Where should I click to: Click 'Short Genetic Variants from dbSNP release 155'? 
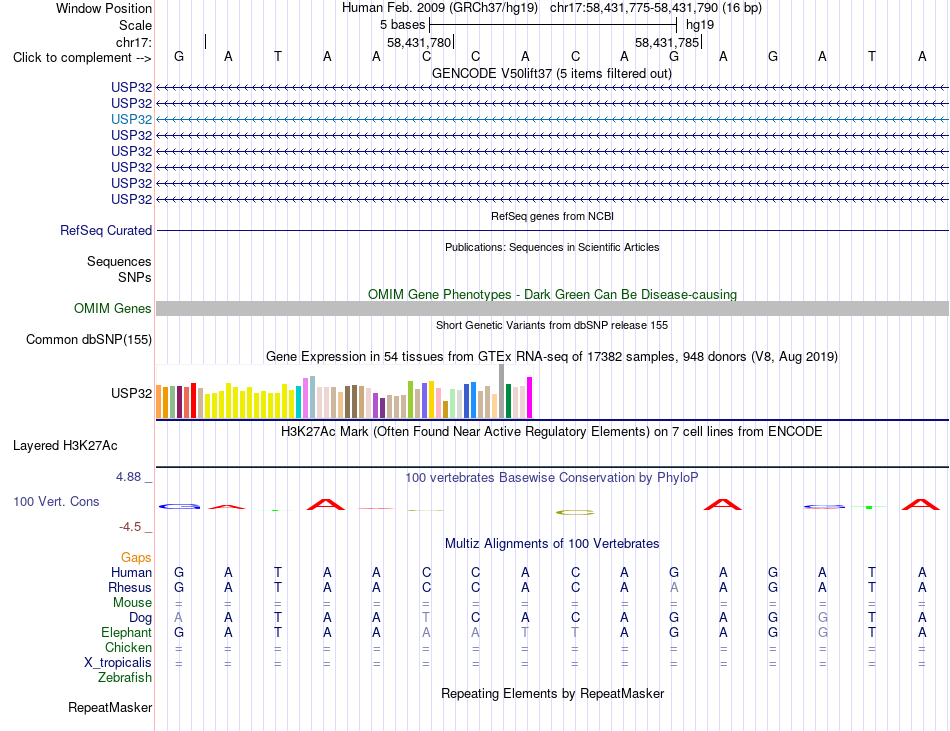click(x=552, y=325)
